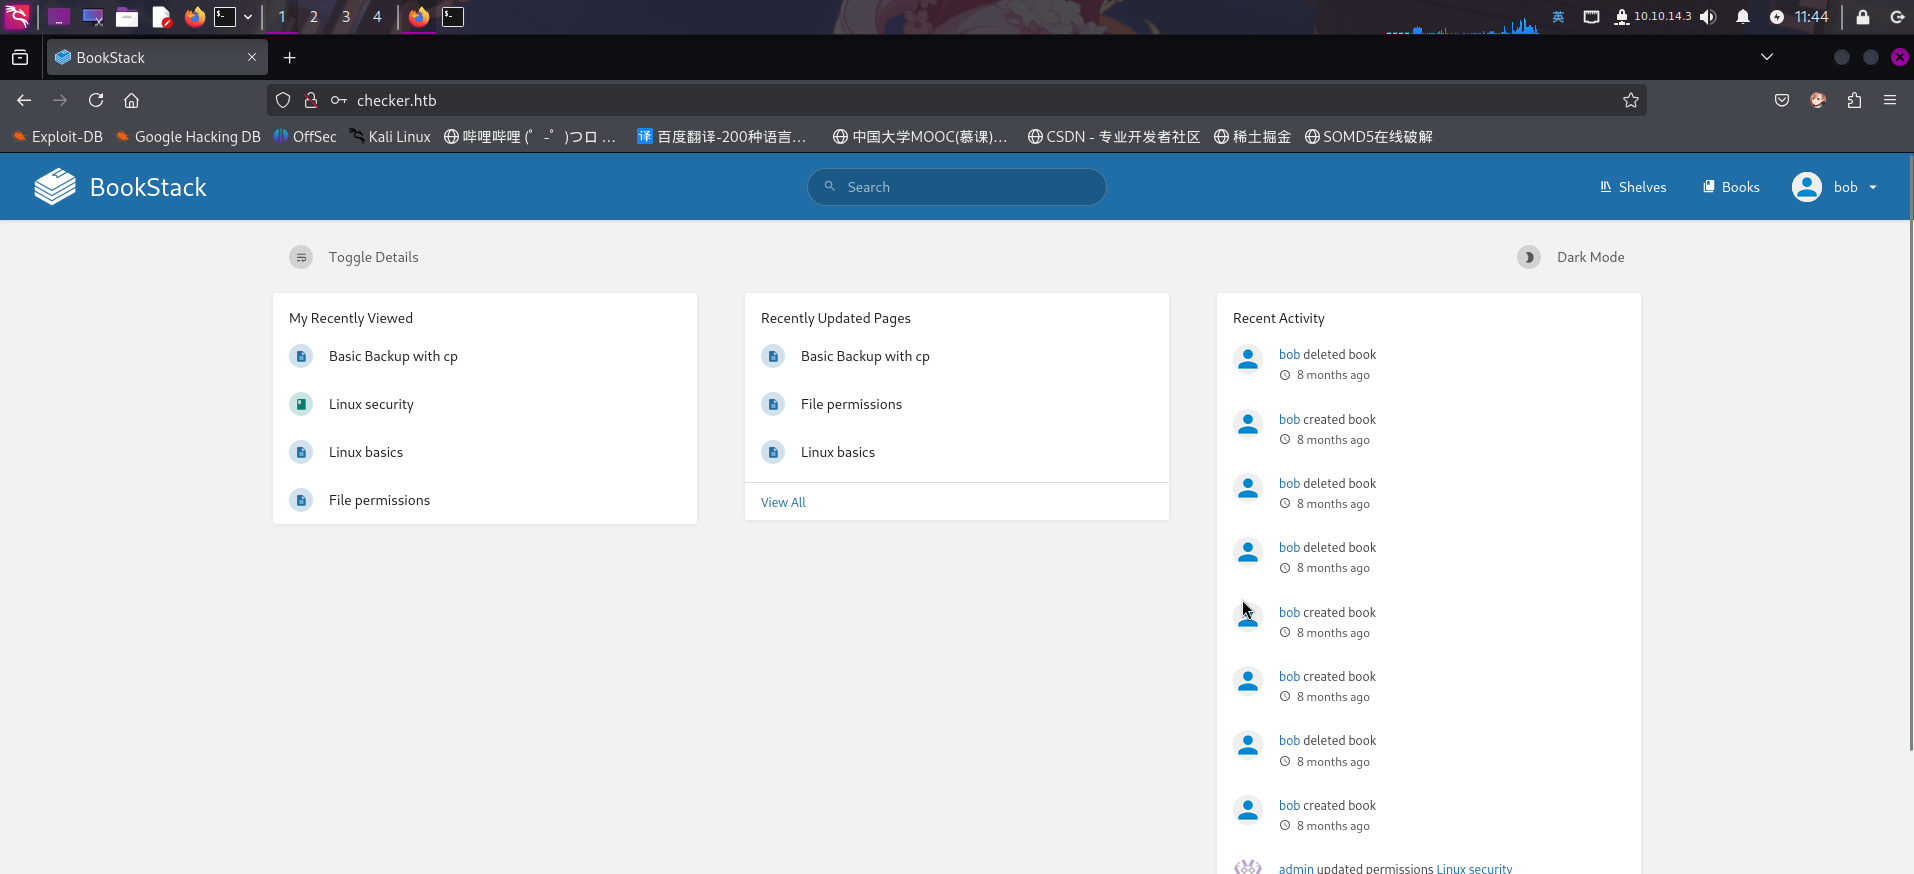Viewport: 1914px width, 874px height.
Task: Open the terminal dropdown arrow in panel
Action: tap(248, 17)
